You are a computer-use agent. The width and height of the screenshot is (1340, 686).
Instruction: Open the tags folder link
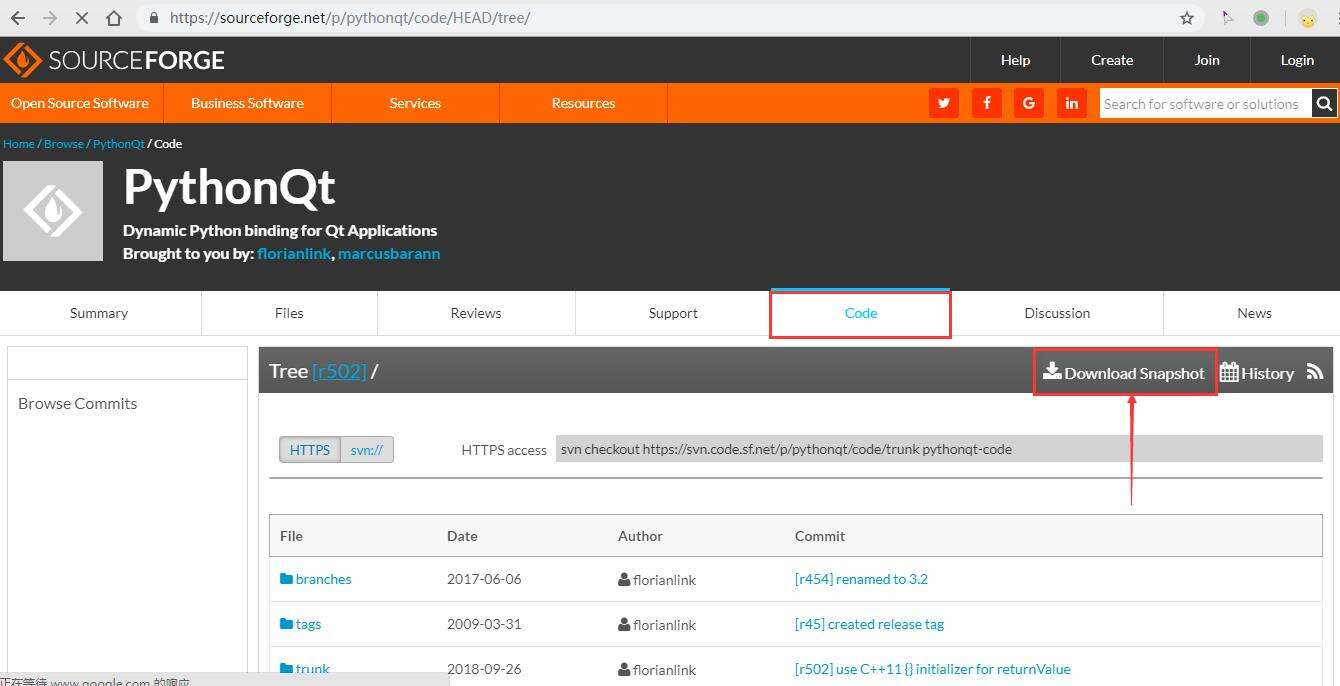[x=308, y=624]
